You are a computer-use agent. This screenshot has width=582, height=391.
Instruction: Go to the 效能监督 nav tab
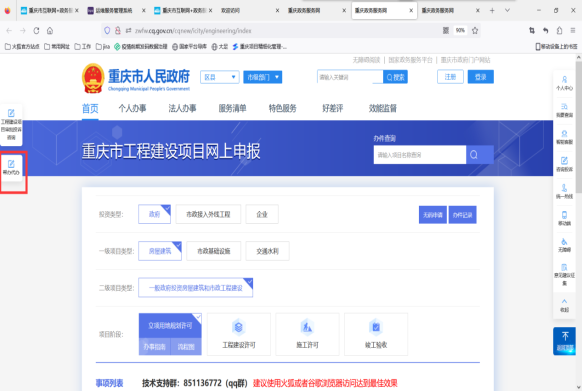click(x=383, y=108)
